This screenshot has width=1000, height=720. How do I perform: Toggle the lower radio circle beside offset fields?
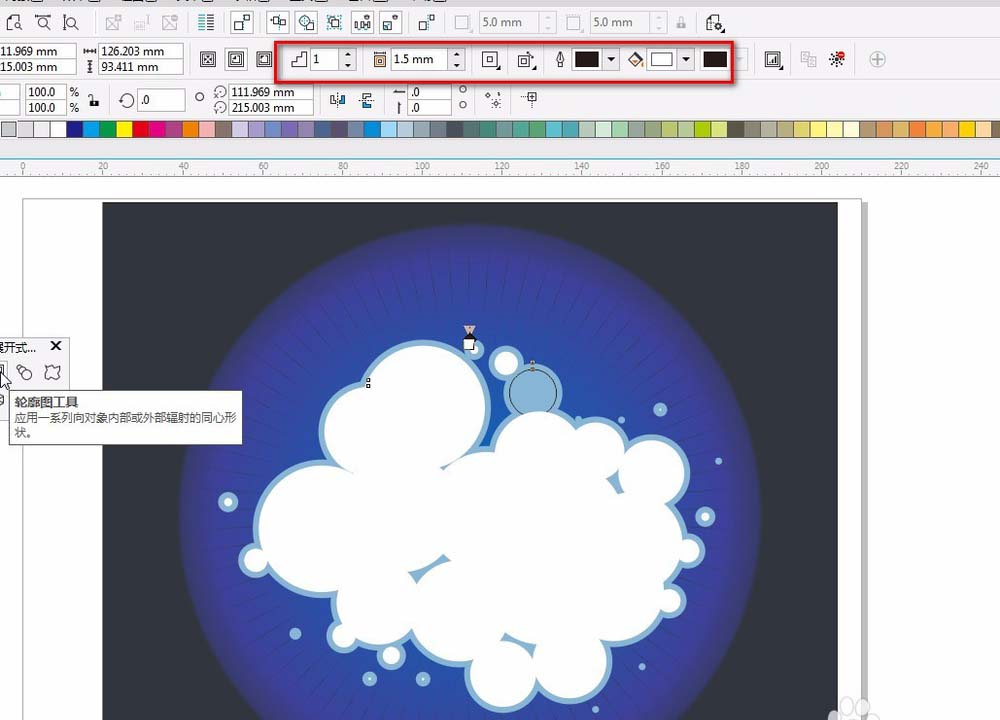coord(463,105)
